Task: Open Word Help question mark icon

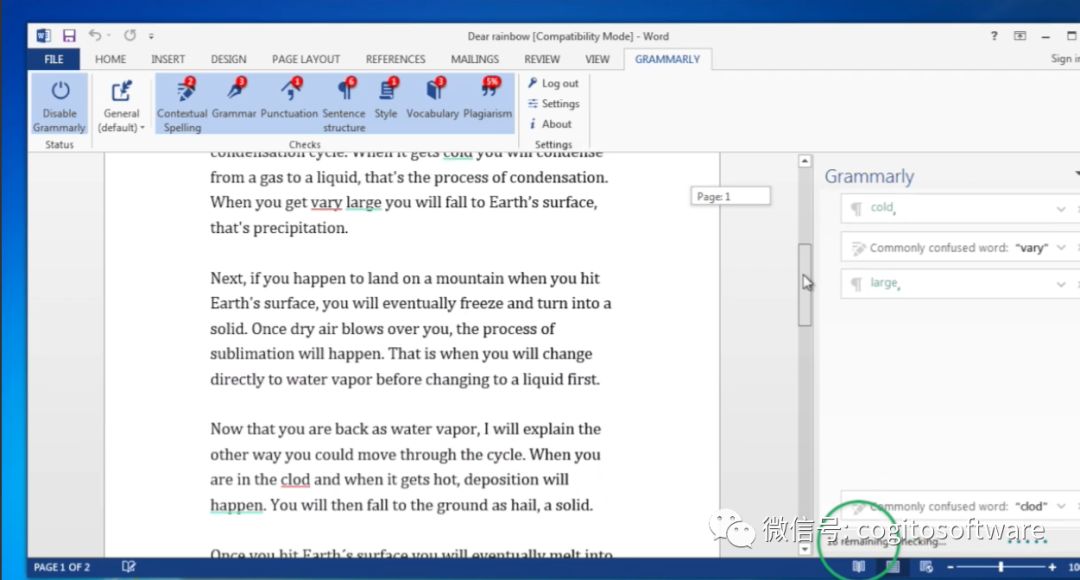Action: (994, 36)
